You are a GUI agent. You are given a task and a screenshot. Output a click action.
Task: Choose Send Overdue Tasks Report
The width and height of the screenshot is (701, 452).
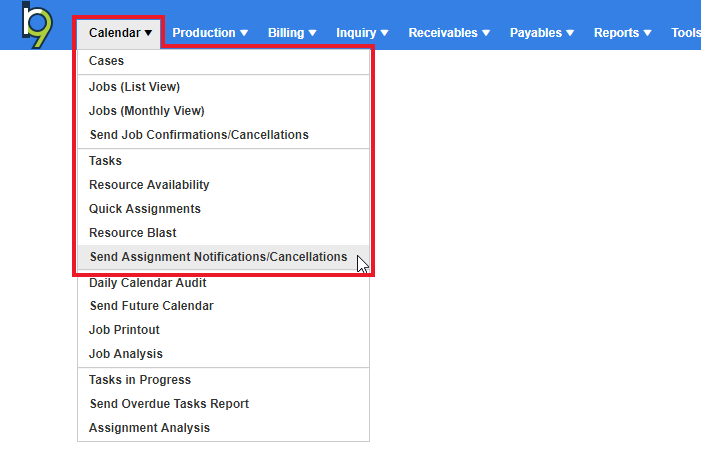[224, 404]
